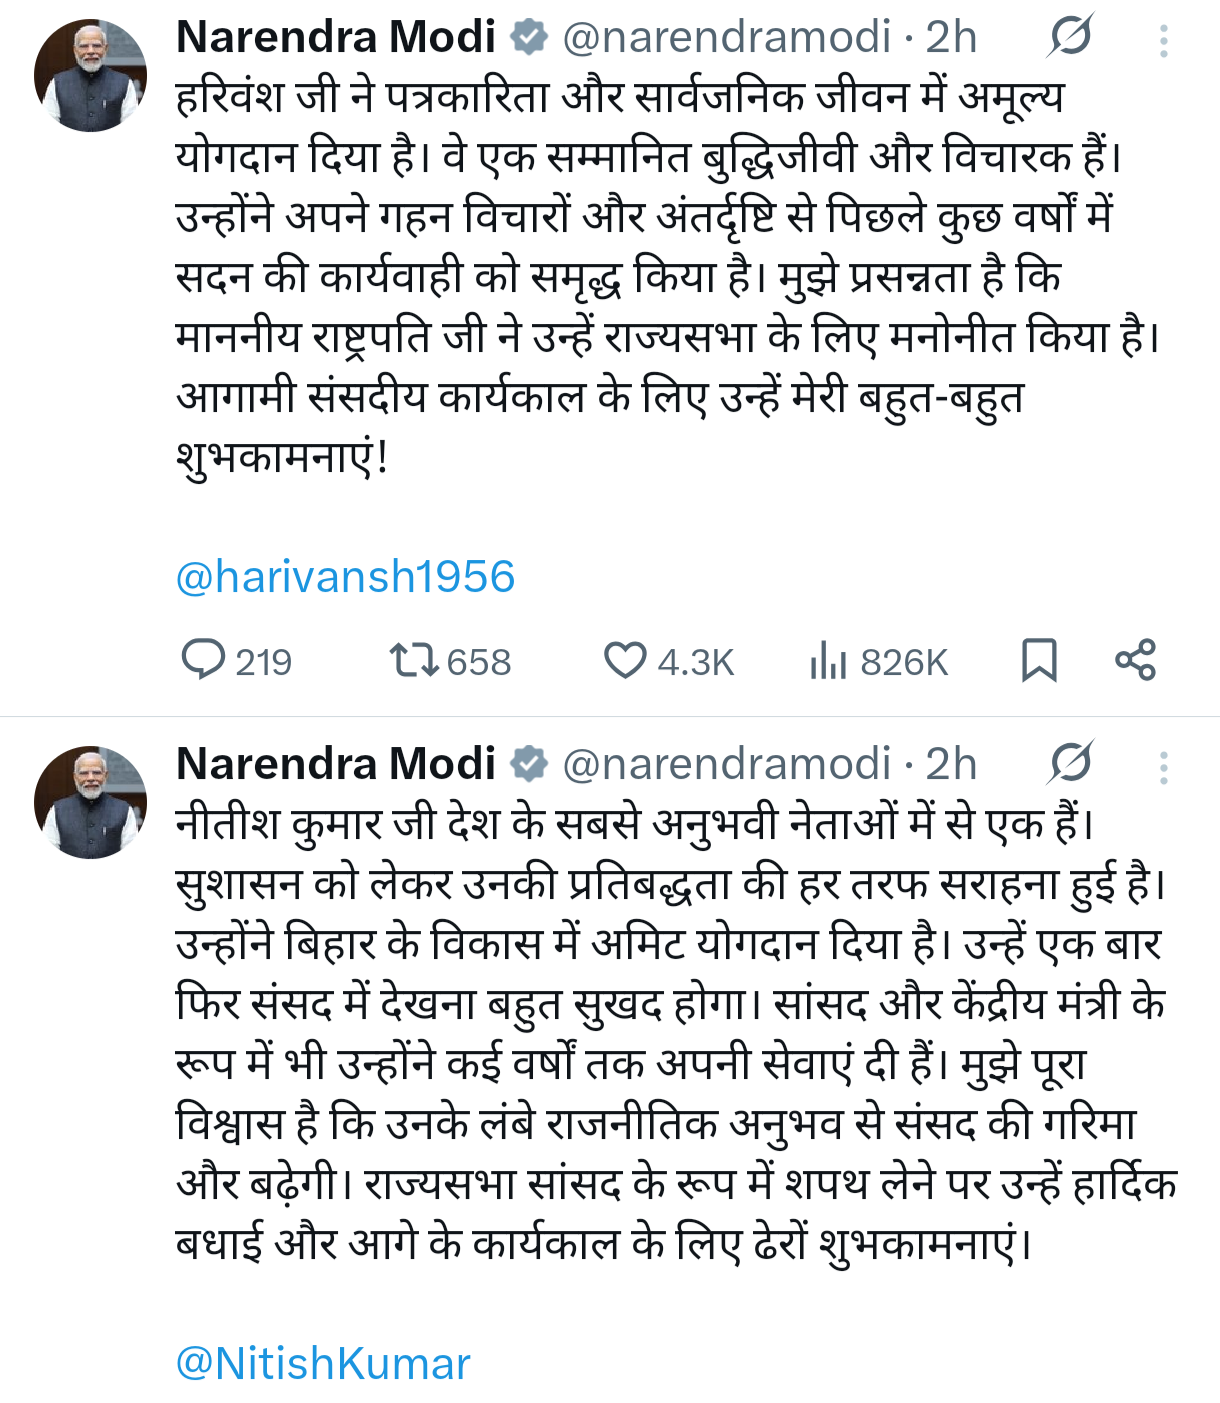Viewport: 1220px width, 1403px height.
Task: Open Grok explain icon on Nitish Kumar tweet
Action: [x=1070, y=765]
